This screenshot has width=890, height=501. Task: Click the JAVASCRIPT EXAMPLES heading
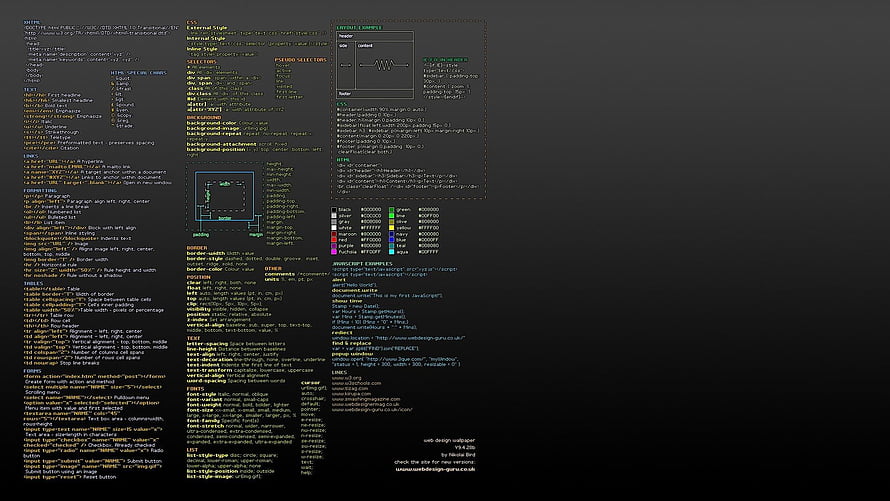tap(362, 264)
